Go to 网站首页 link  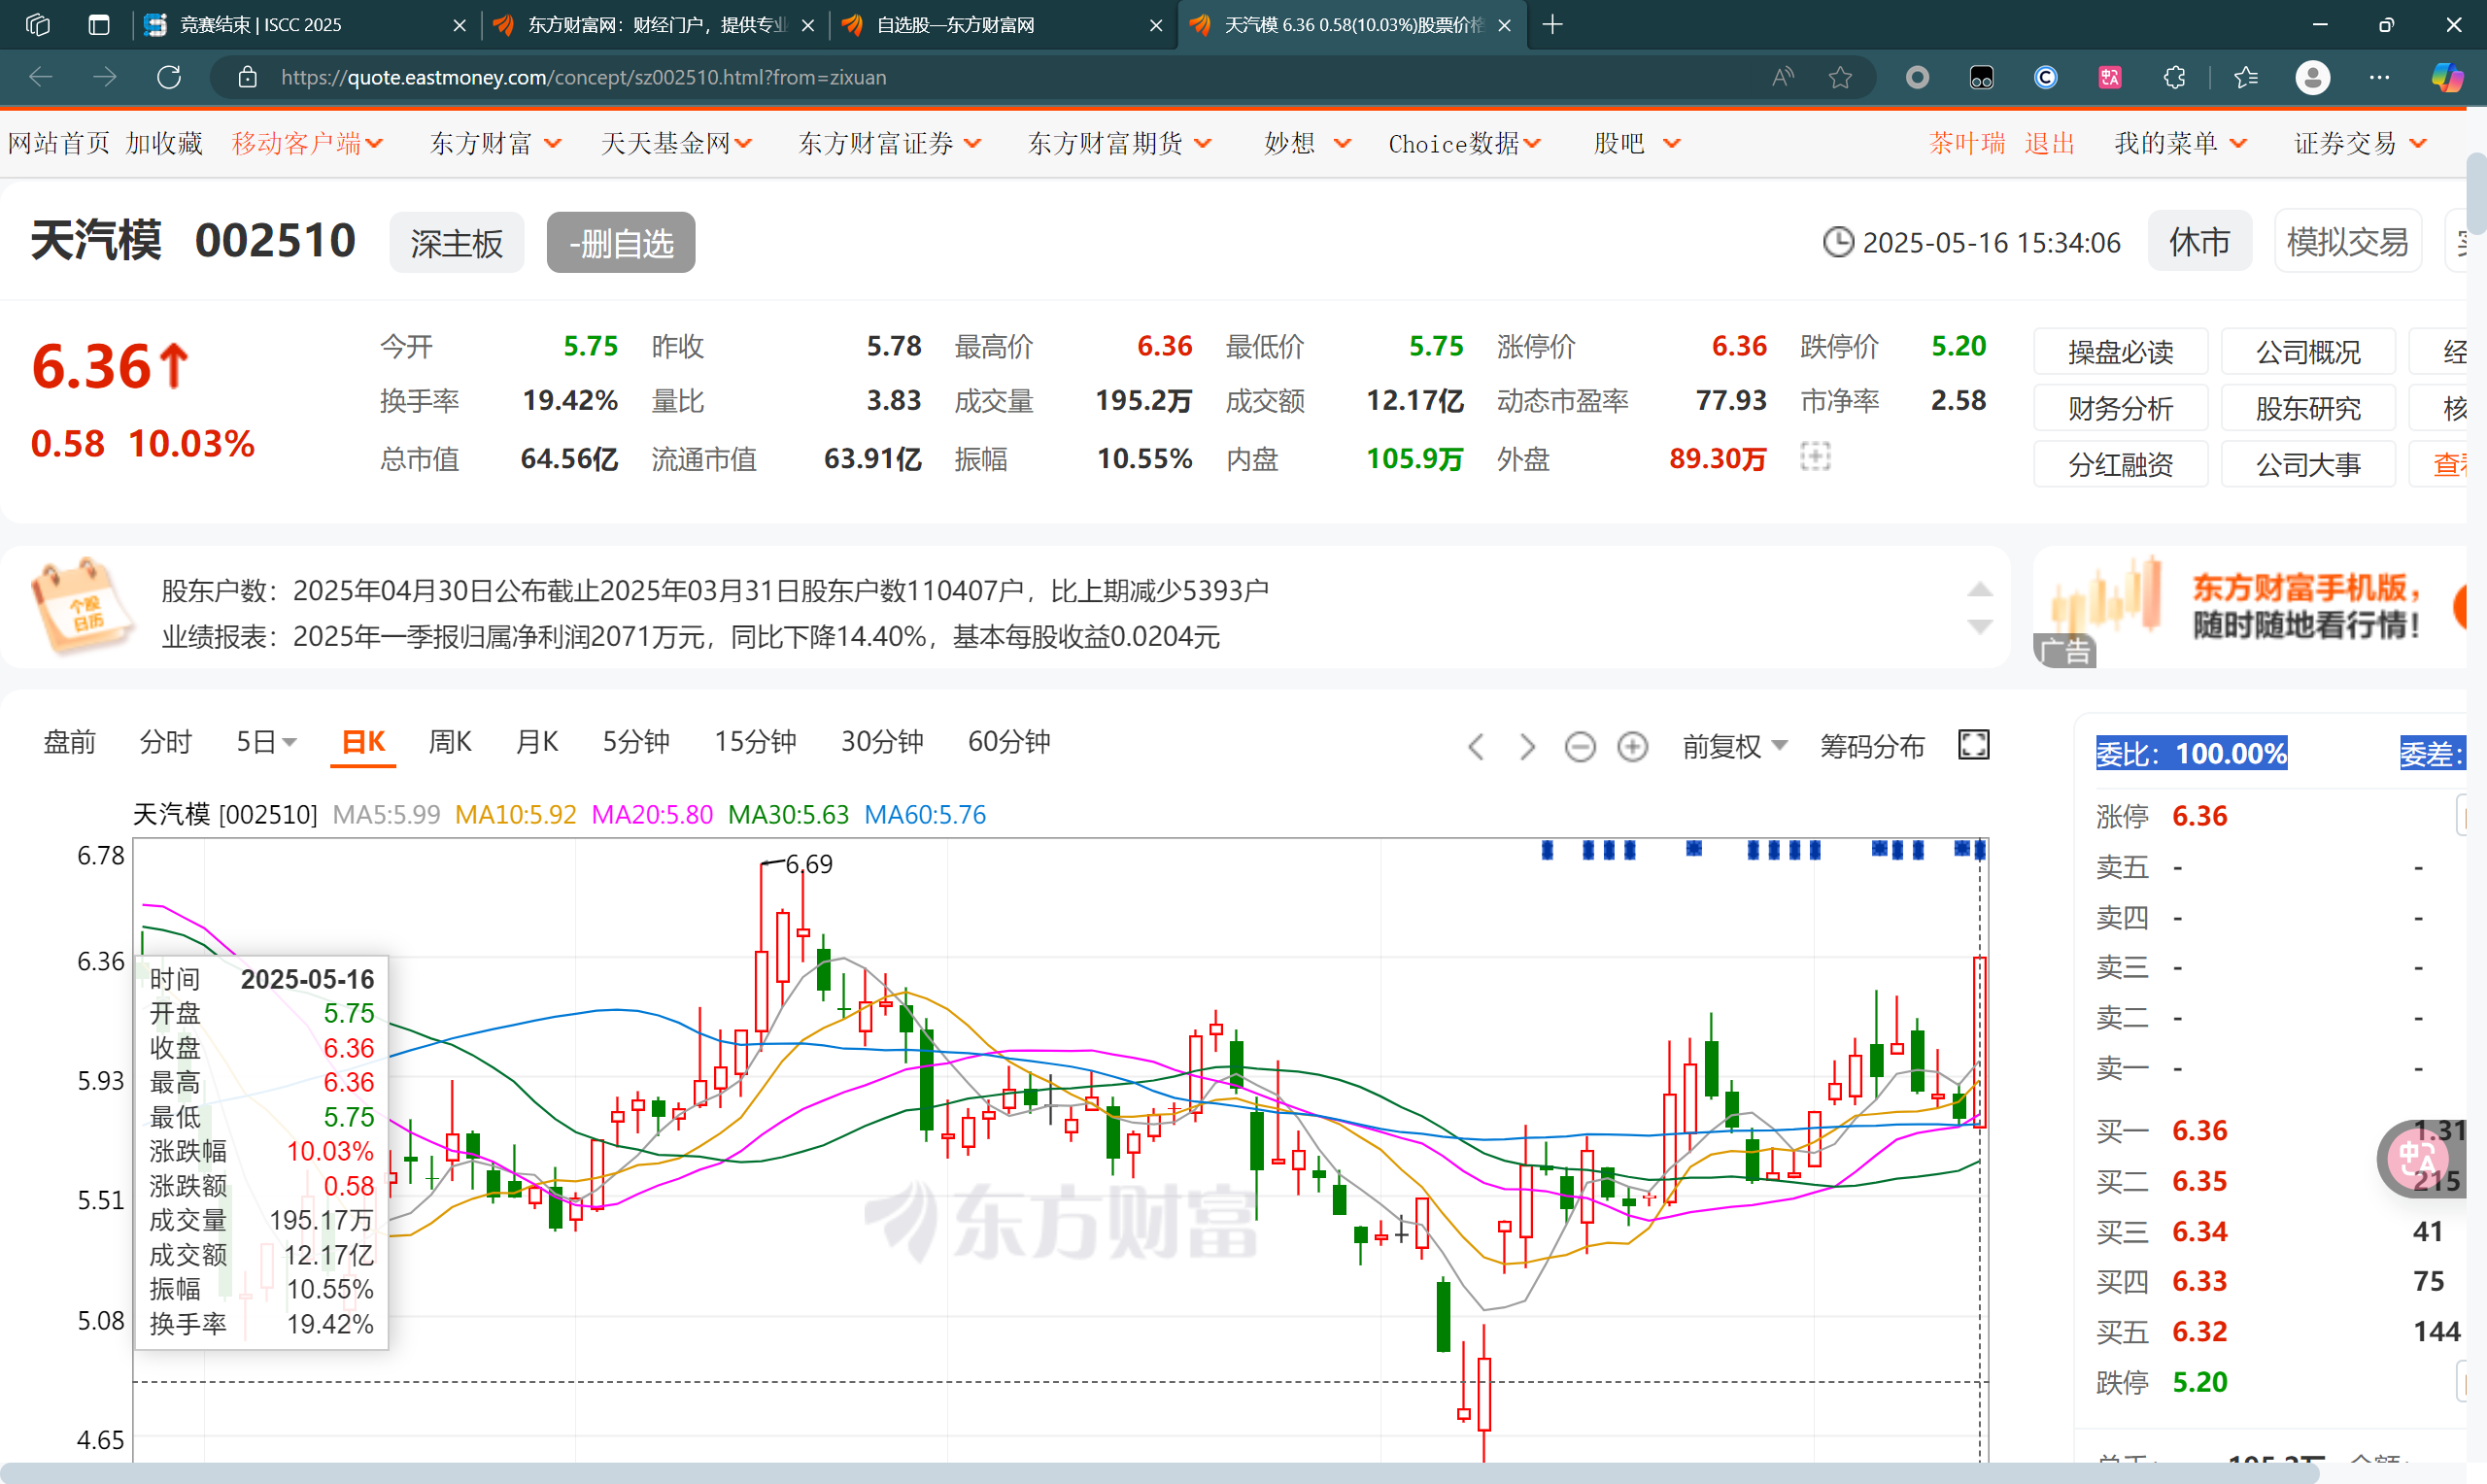58,143
